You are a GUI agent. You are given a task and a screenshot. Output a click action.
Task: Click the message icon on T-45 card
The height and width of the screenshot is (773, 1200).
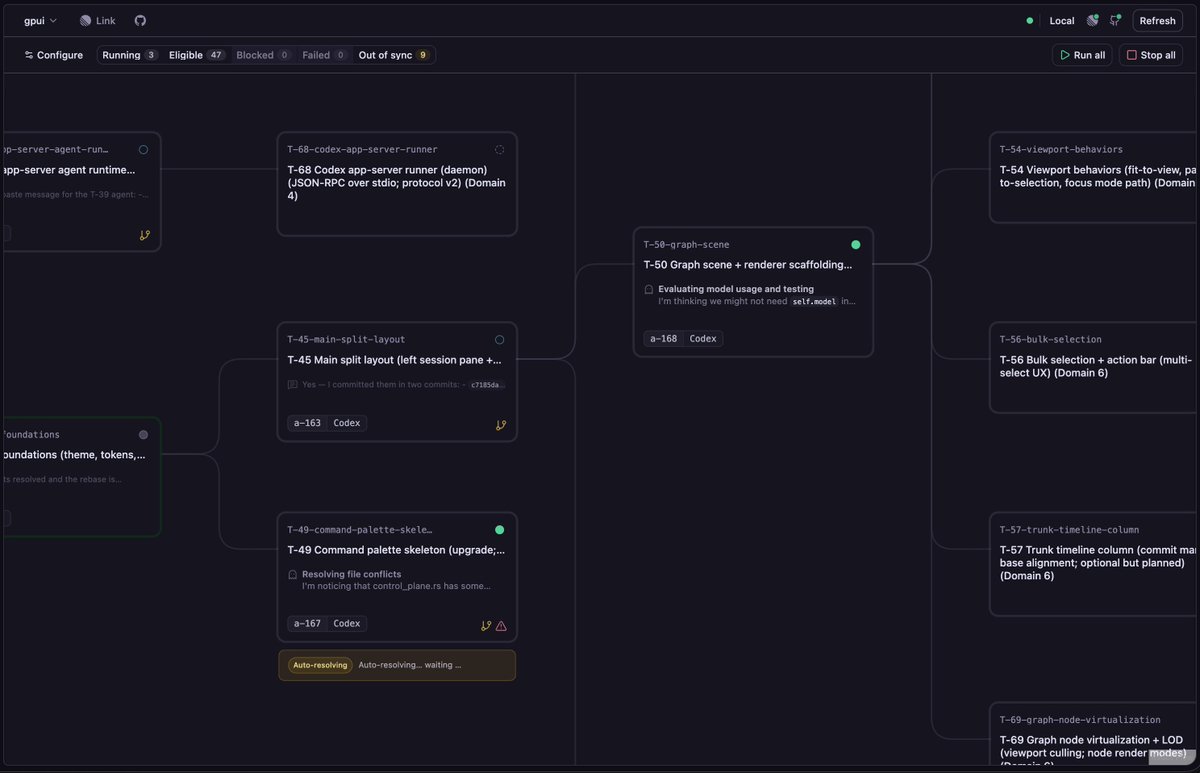[292, 384]
